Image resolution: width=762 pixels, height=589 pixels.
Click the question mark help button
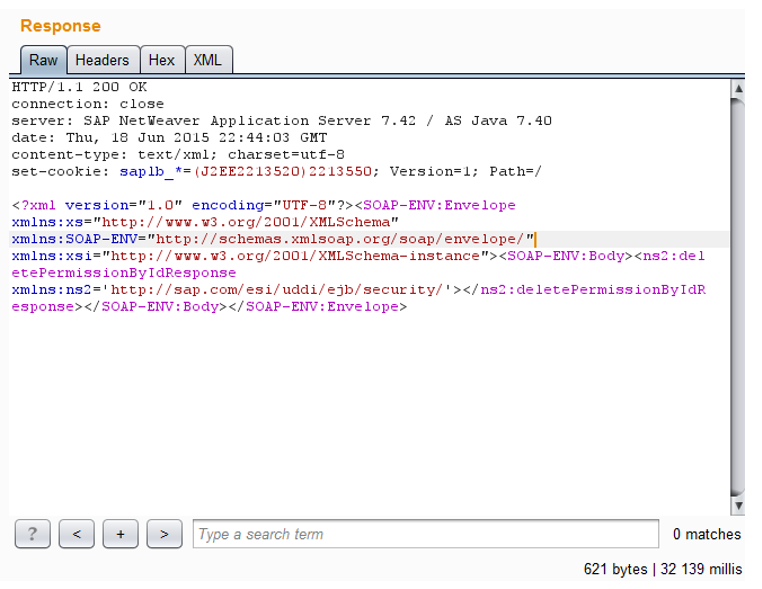tap(33, 534)
